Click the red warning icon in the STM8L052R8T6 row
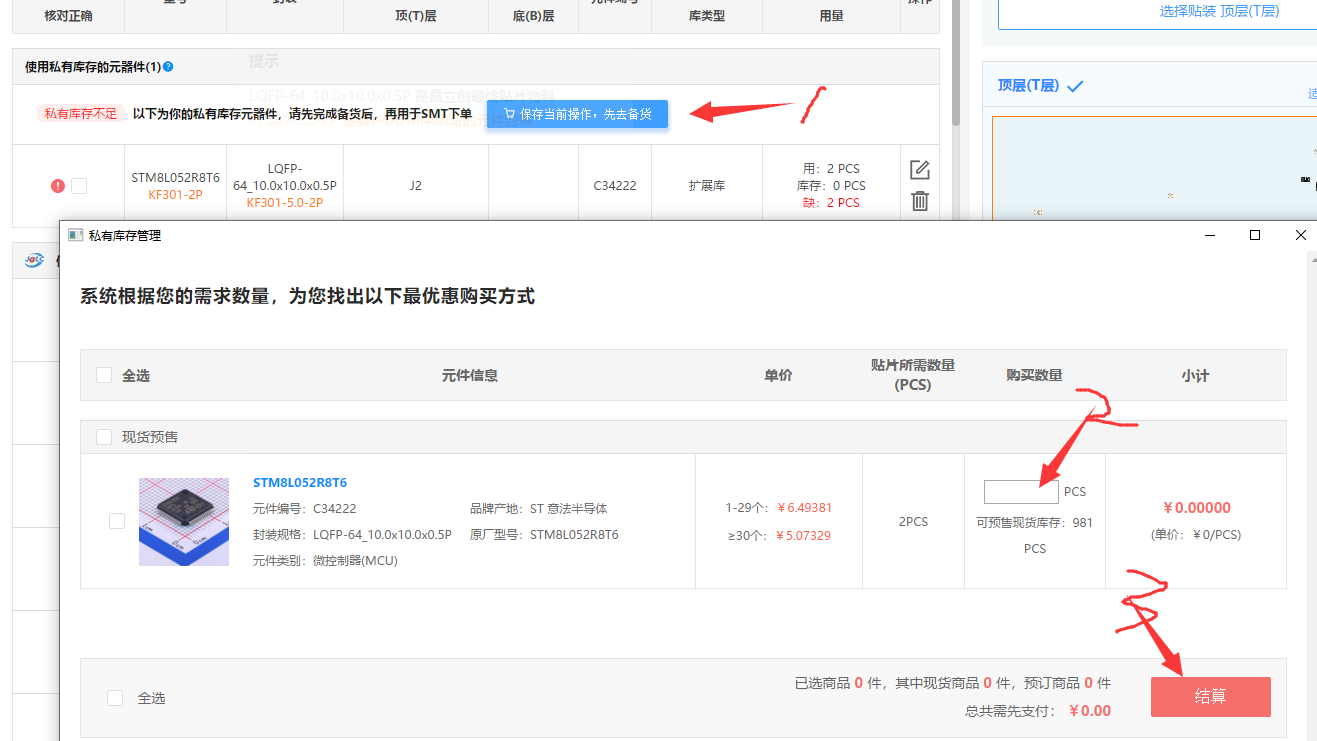Screen dimensions: 1317x741 click(x=58, y=186)
